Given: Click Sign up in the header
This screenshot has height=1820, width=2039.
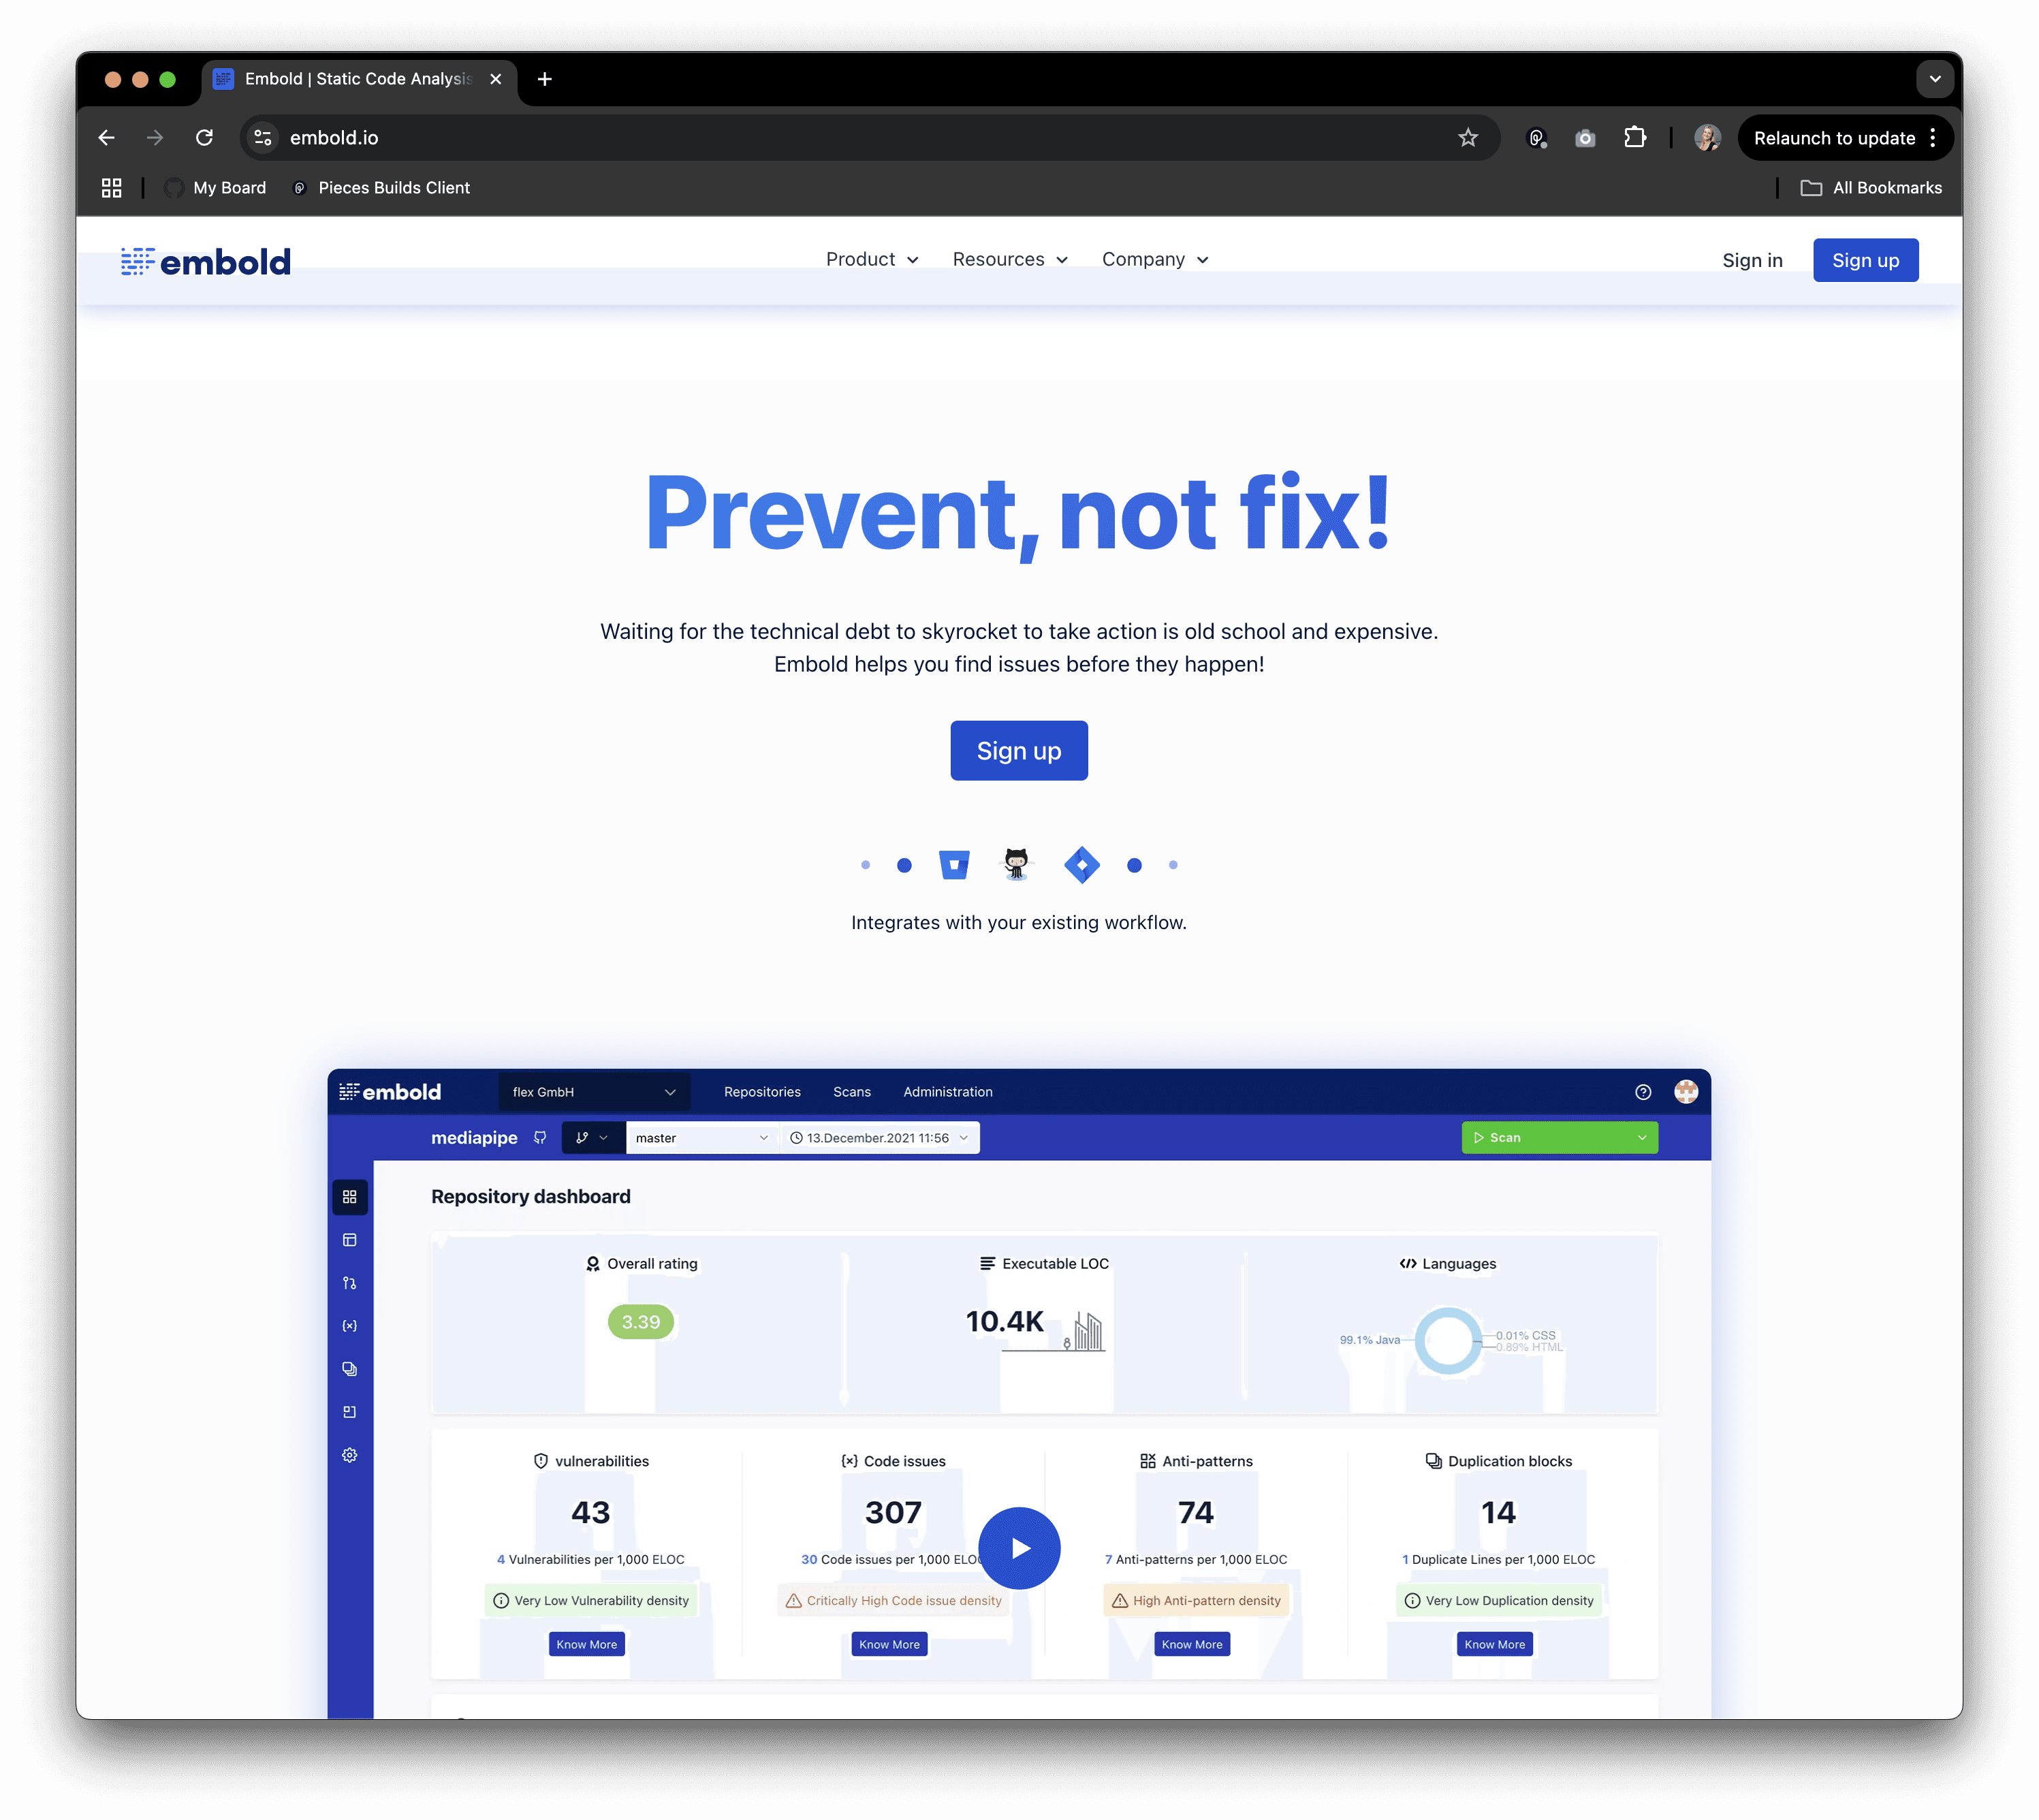Looking at the screenshot, I should pyautogui.click(x=1865, y=260).
